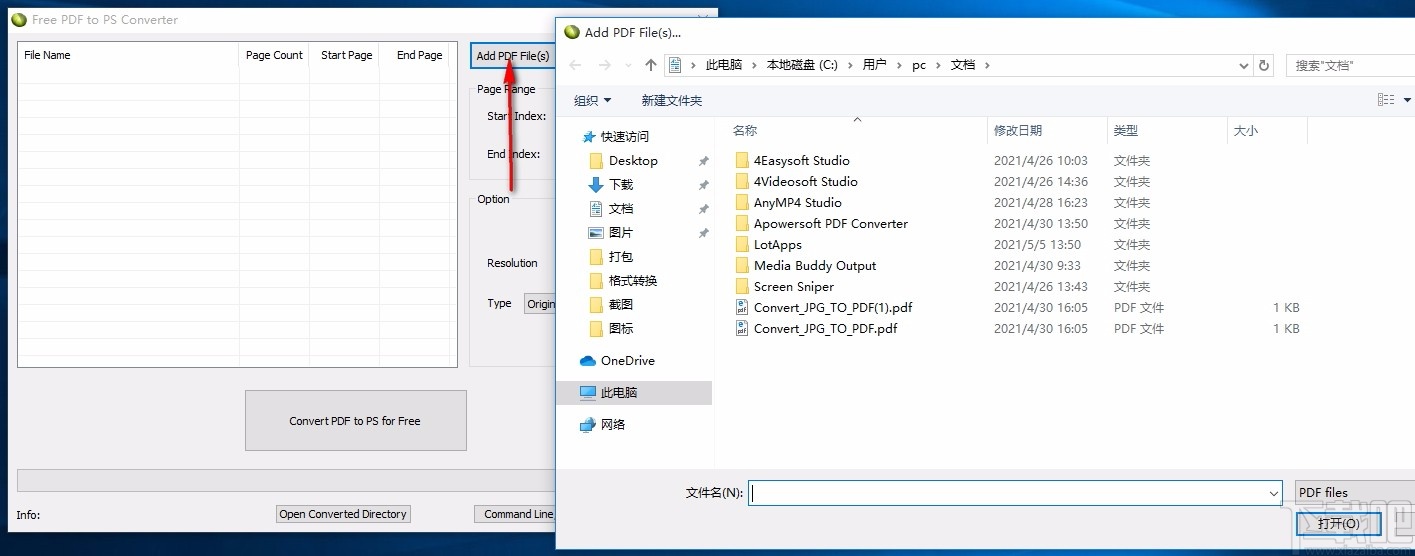Click pc breadcrumb segment
Image resolution: width=1415 pixels, height=556 pixels.
point(919,65)
